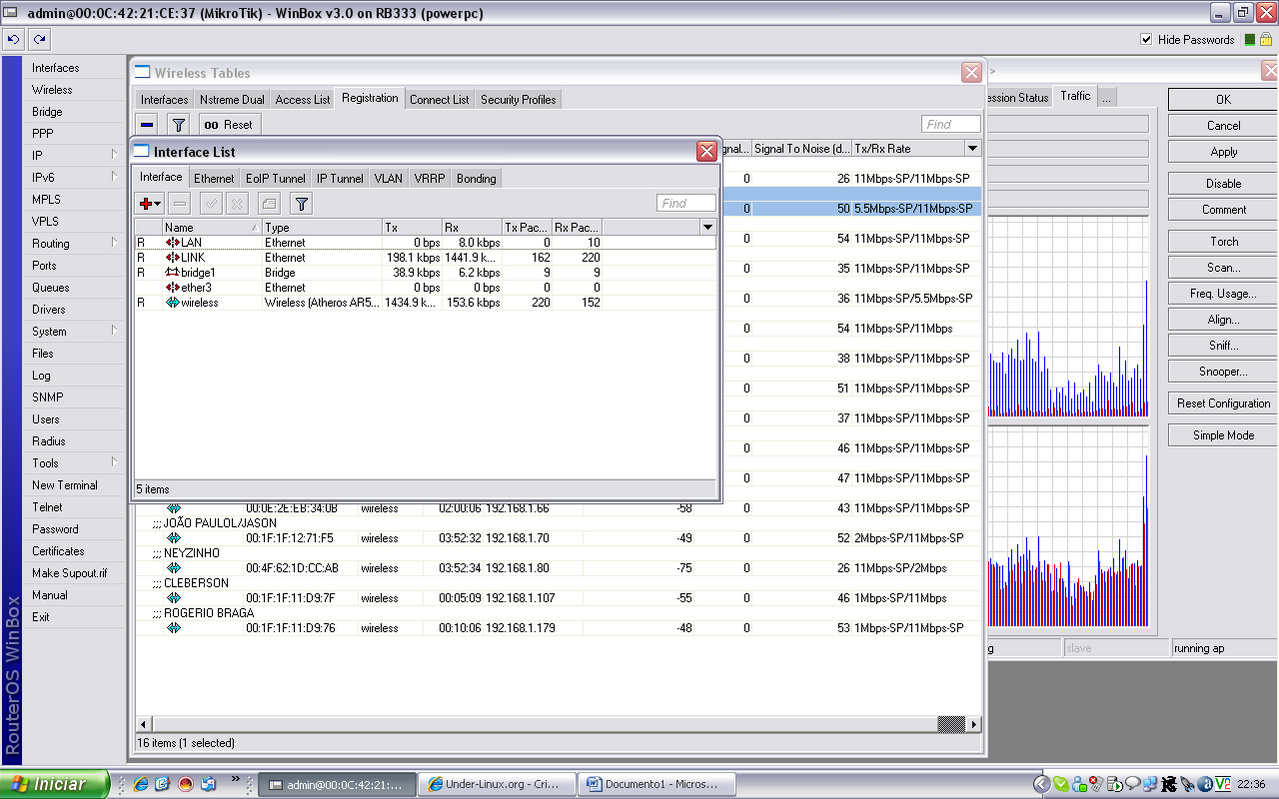Click the red plus Add button in Interface List
The height and width of the screenshot is (799, 1279).
[x=149, y=204]
